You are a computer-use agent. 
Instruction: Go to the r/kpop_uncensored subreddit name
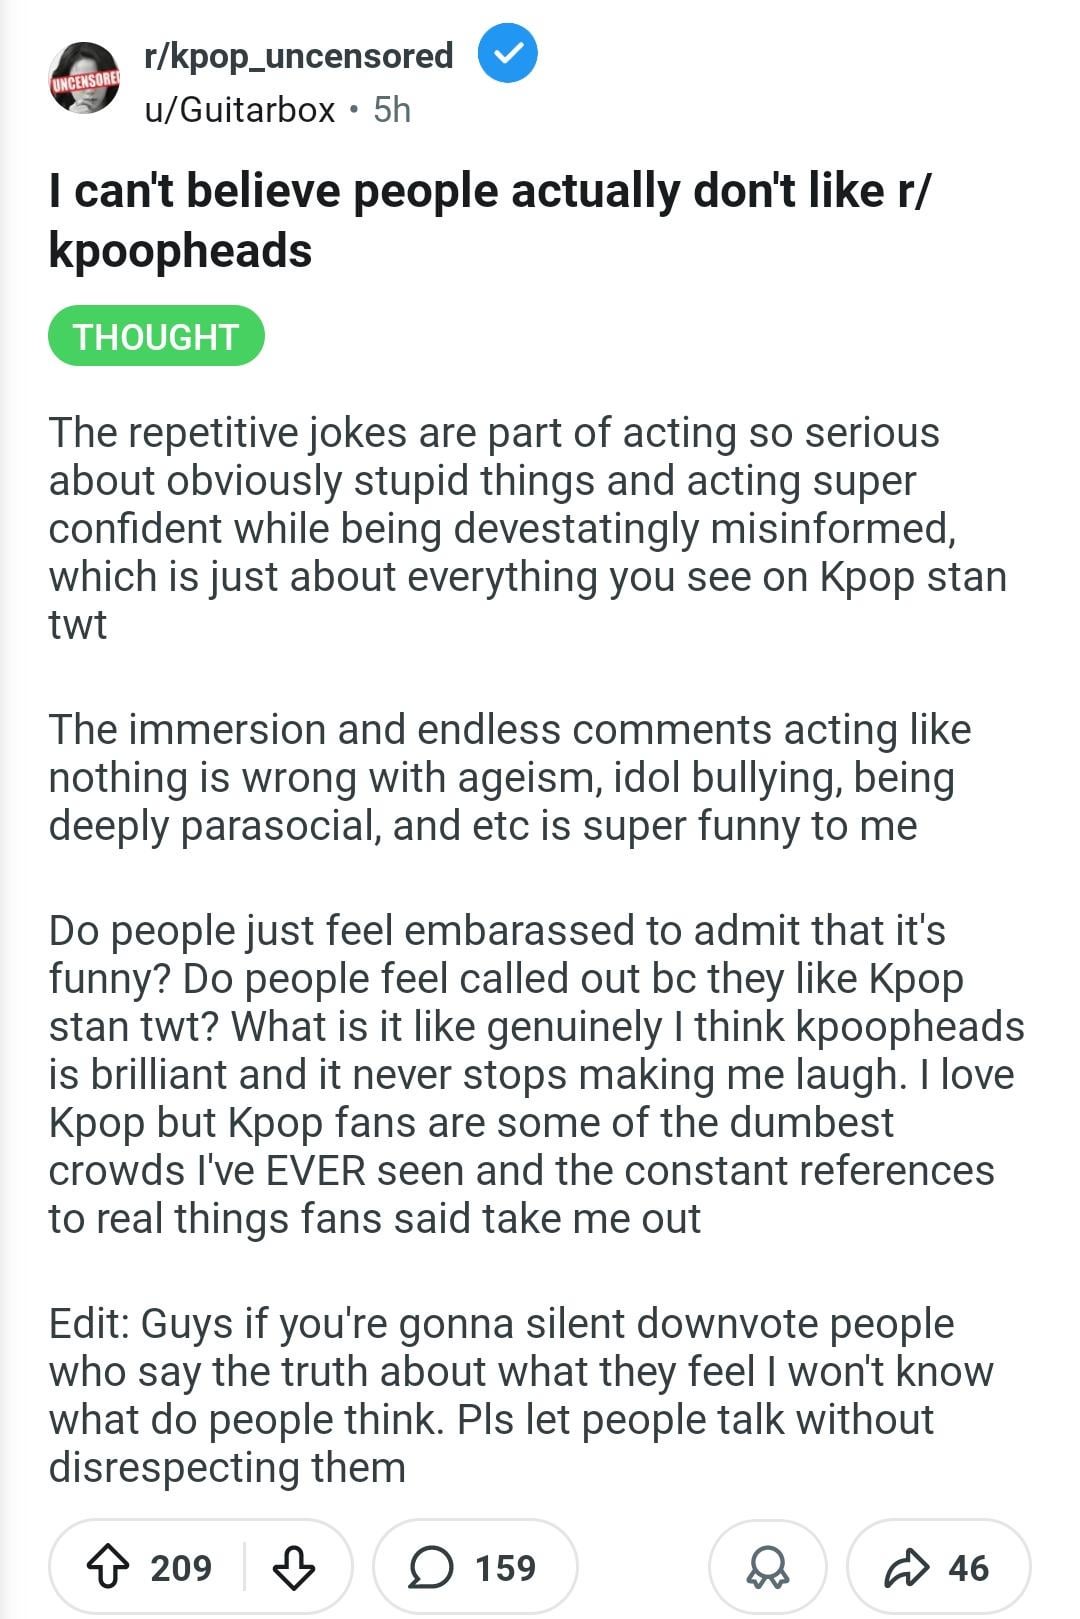click(x=298, y=55)
